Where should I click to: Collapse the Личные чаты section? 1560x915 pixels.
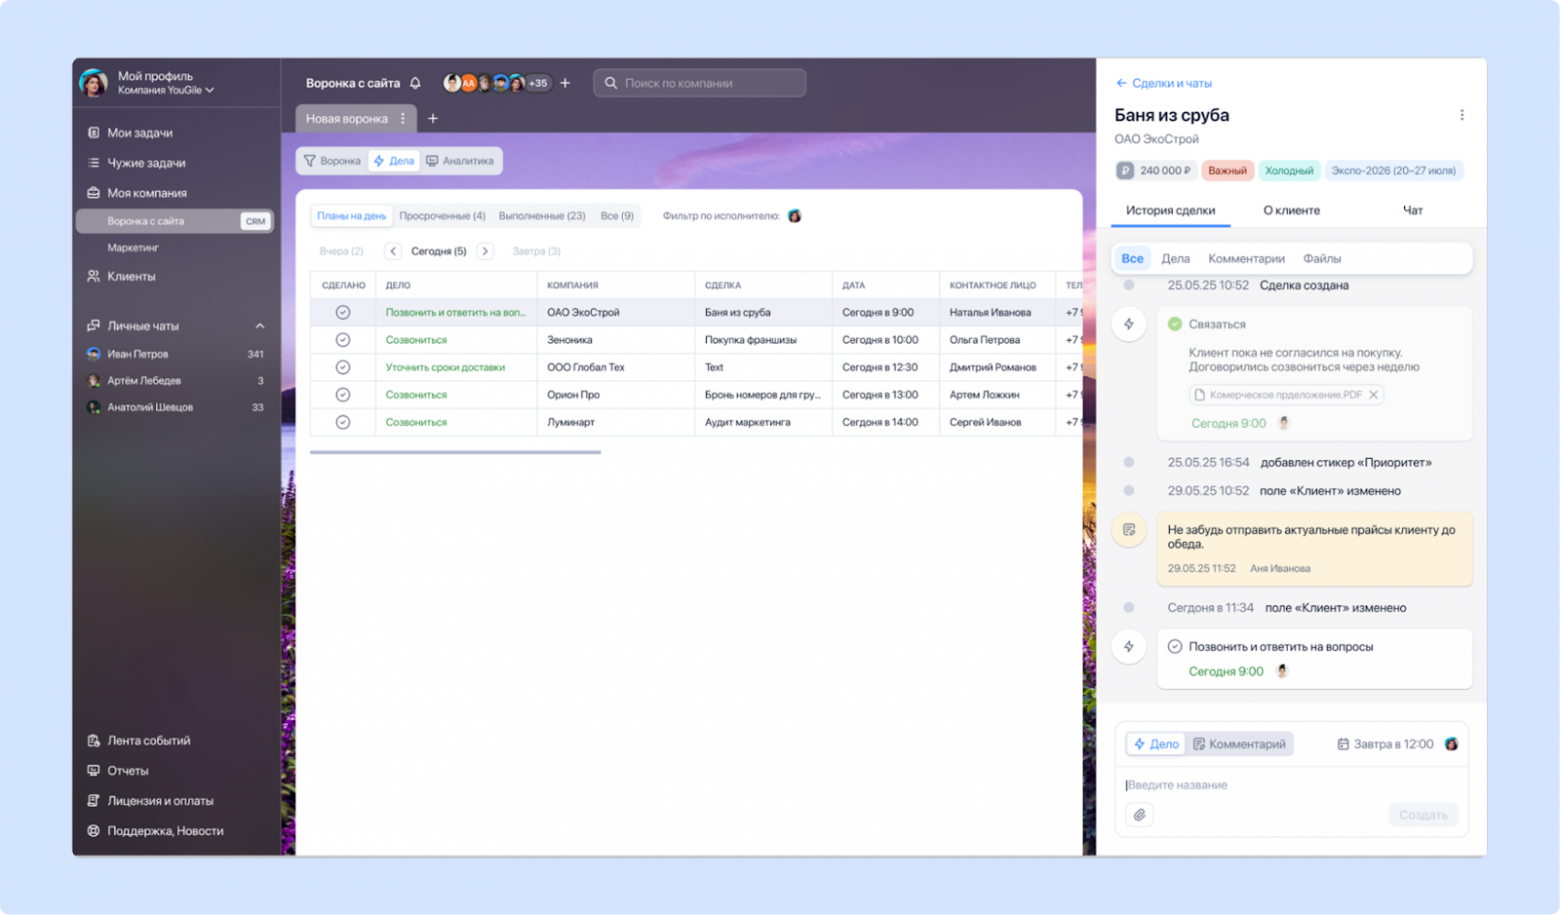(x=259, y=325)
